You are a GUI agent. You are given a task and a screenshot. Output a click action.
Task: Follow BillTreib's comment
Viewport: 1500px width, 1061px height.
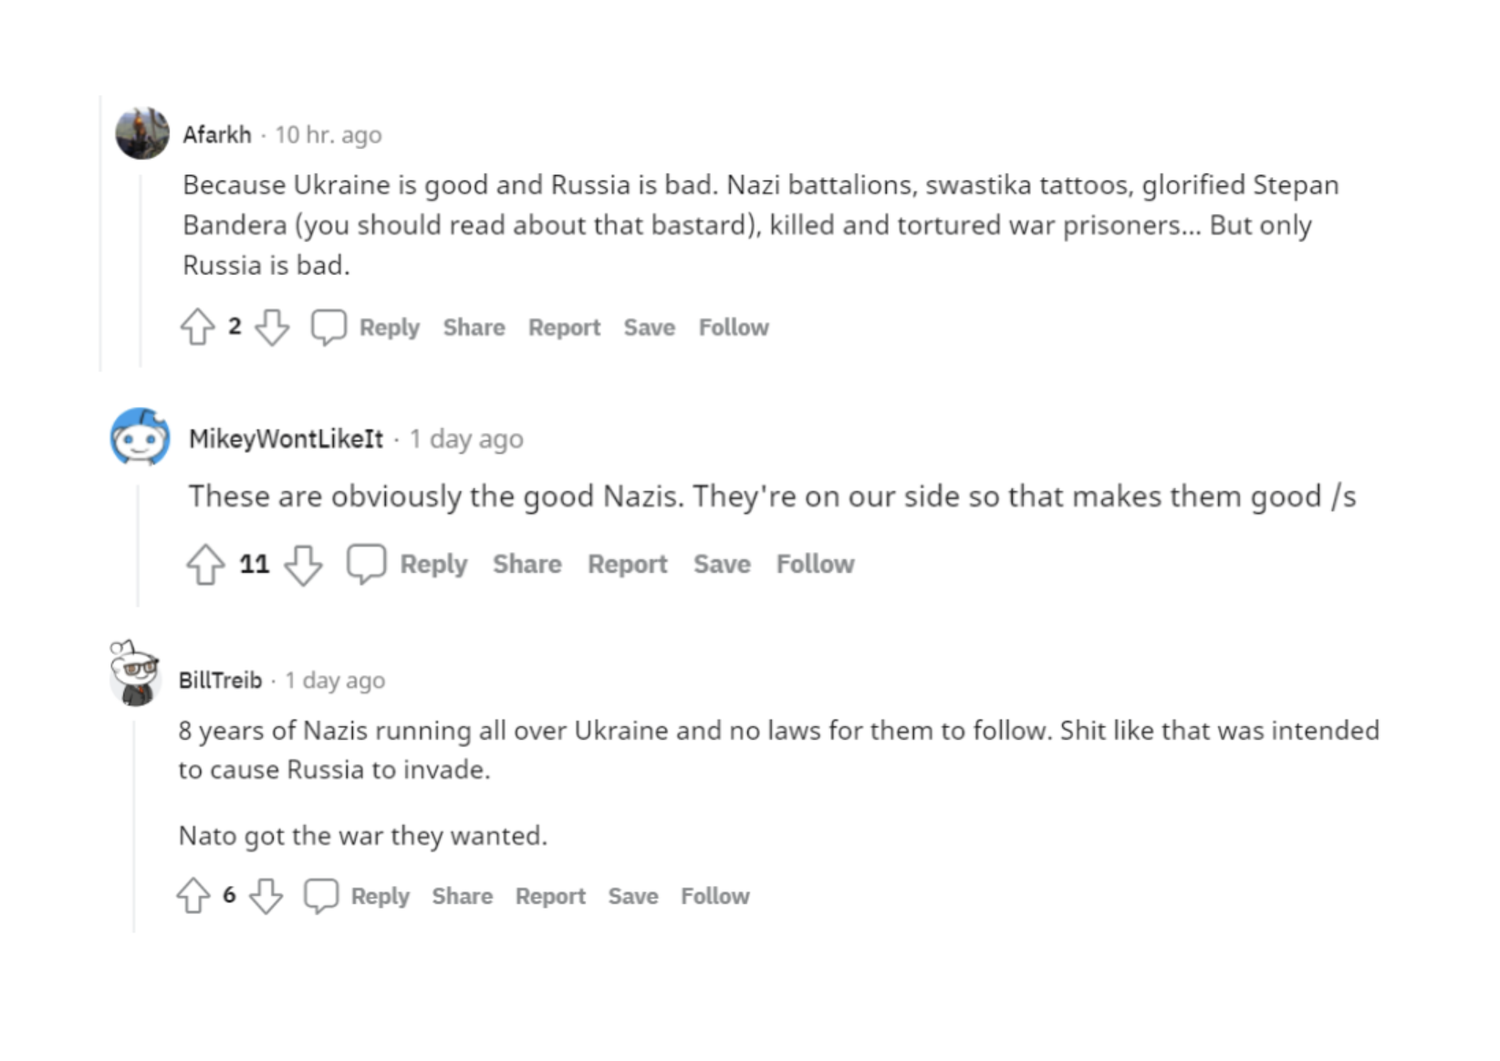(x=715, y=896)
